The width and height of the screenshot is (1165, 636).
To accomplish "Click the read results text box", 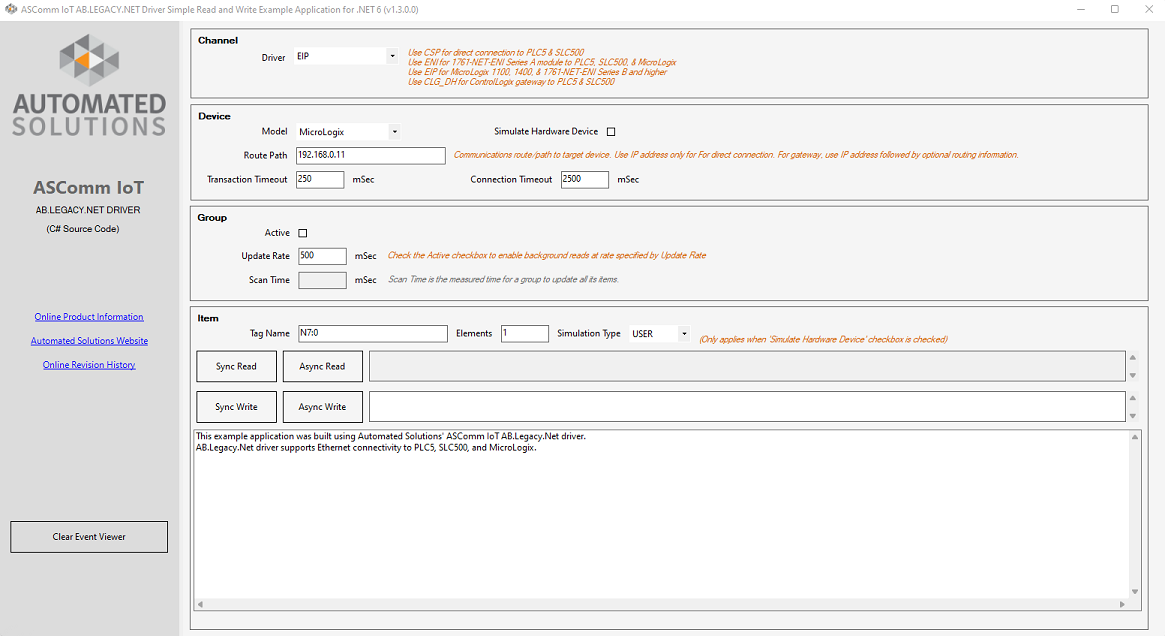I will point(747,366).
